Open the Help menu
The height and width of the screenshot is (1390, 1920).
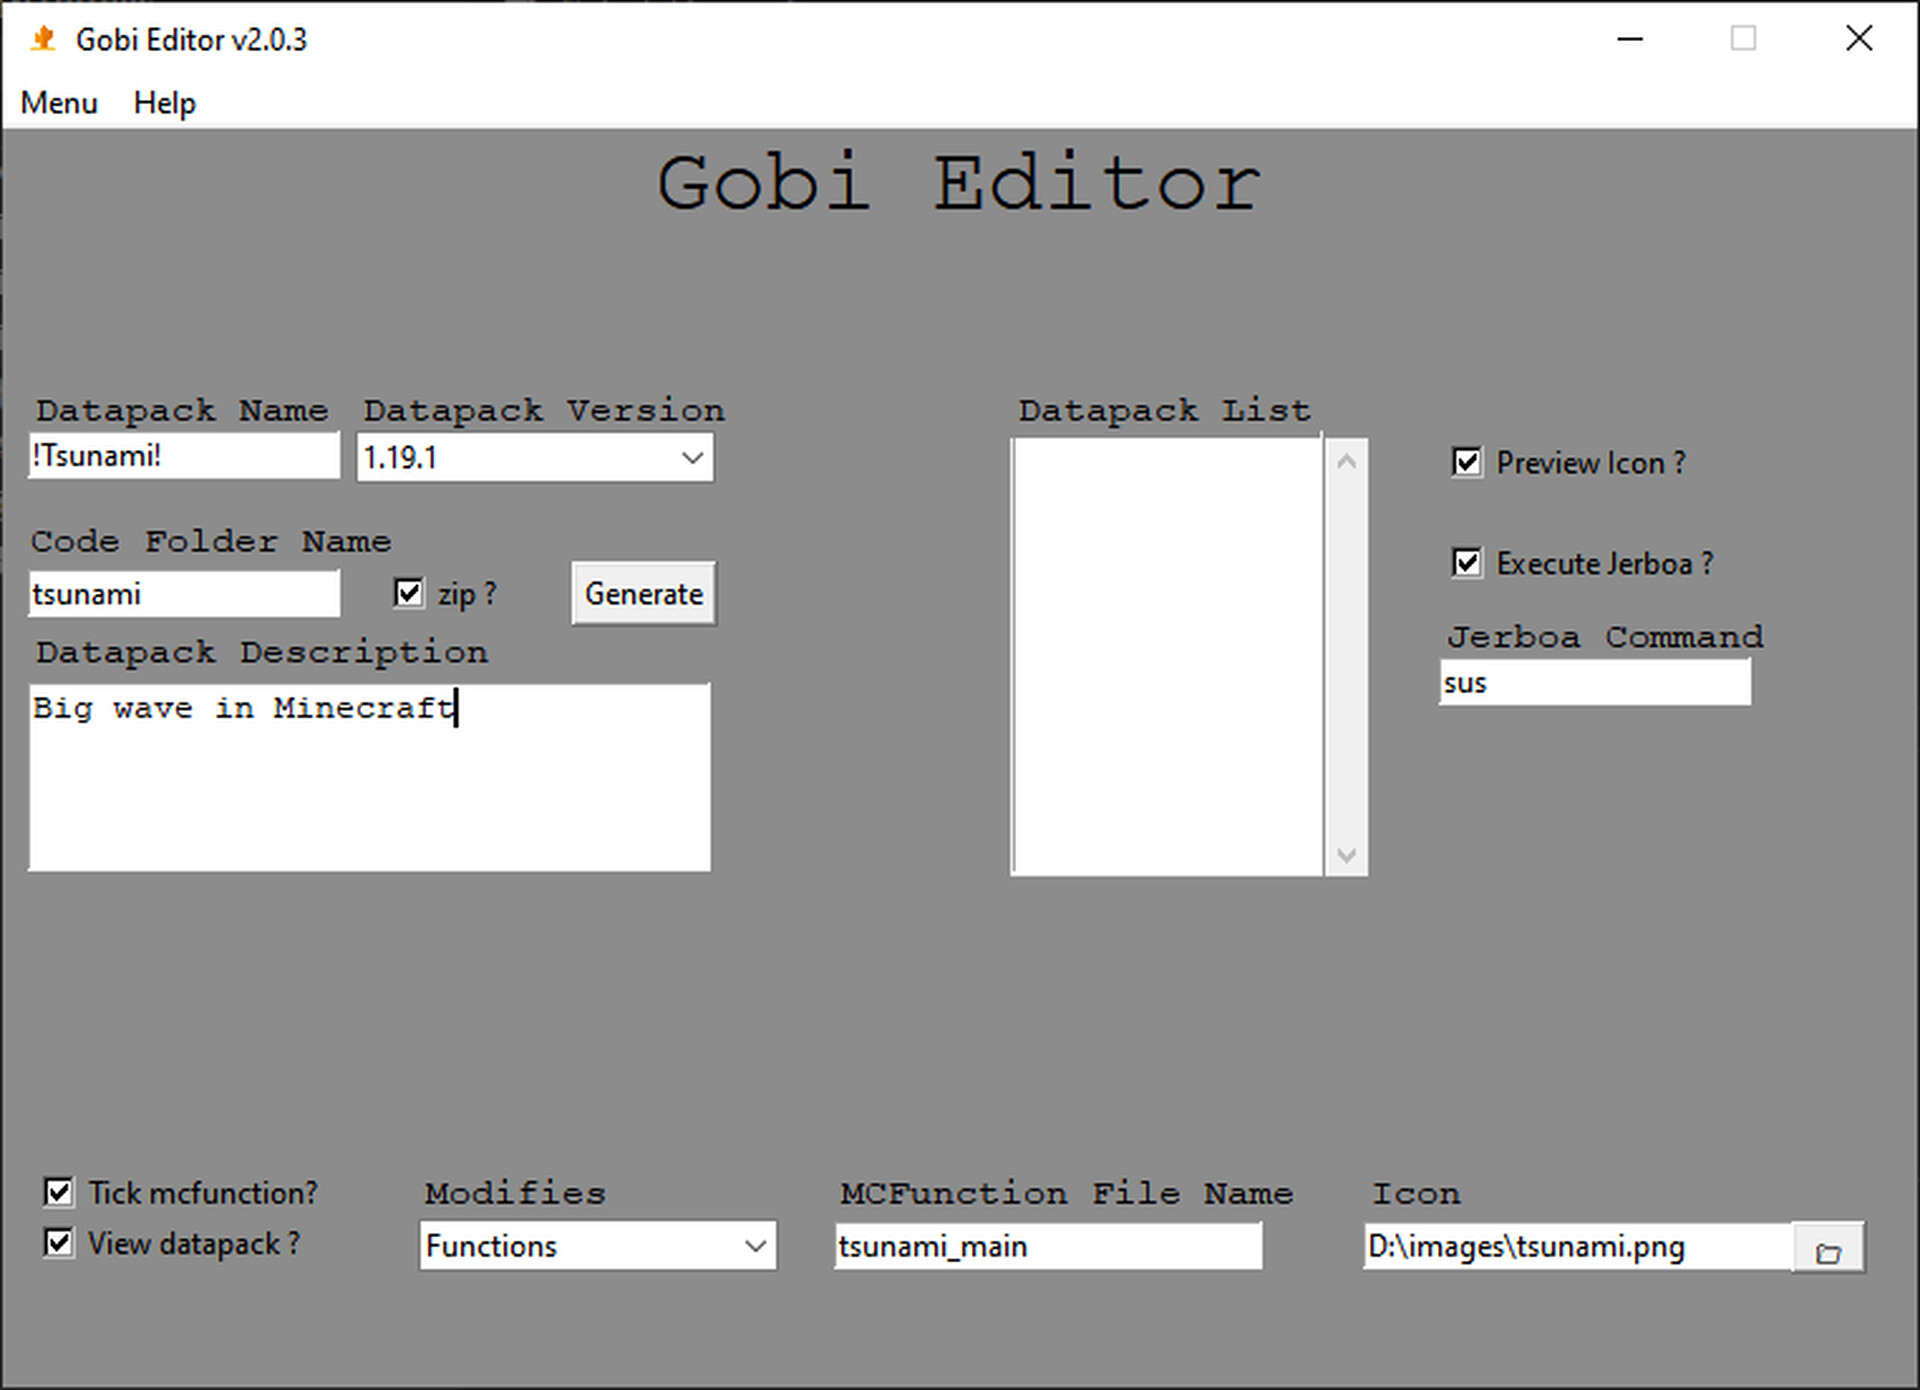point(163,102)
